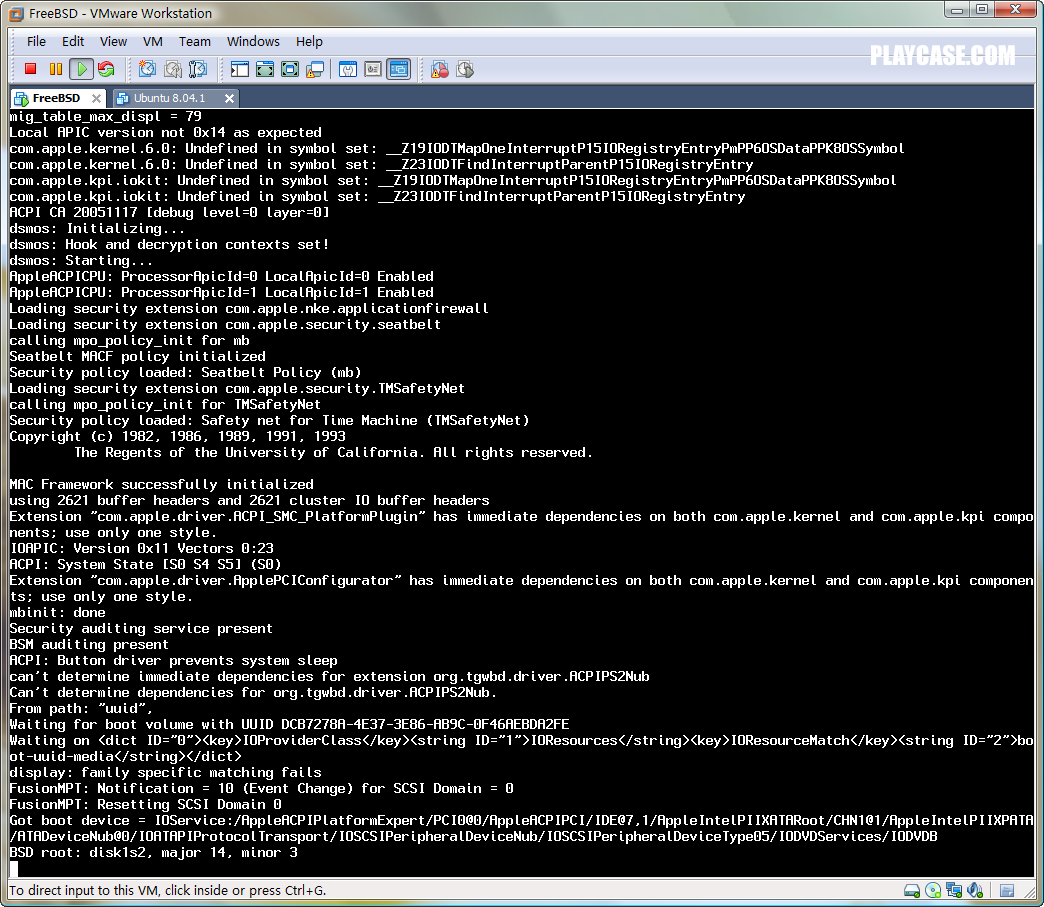Click the status bar Ctrl+G hint text
The image size is (1044, 907).
[167, 890]
